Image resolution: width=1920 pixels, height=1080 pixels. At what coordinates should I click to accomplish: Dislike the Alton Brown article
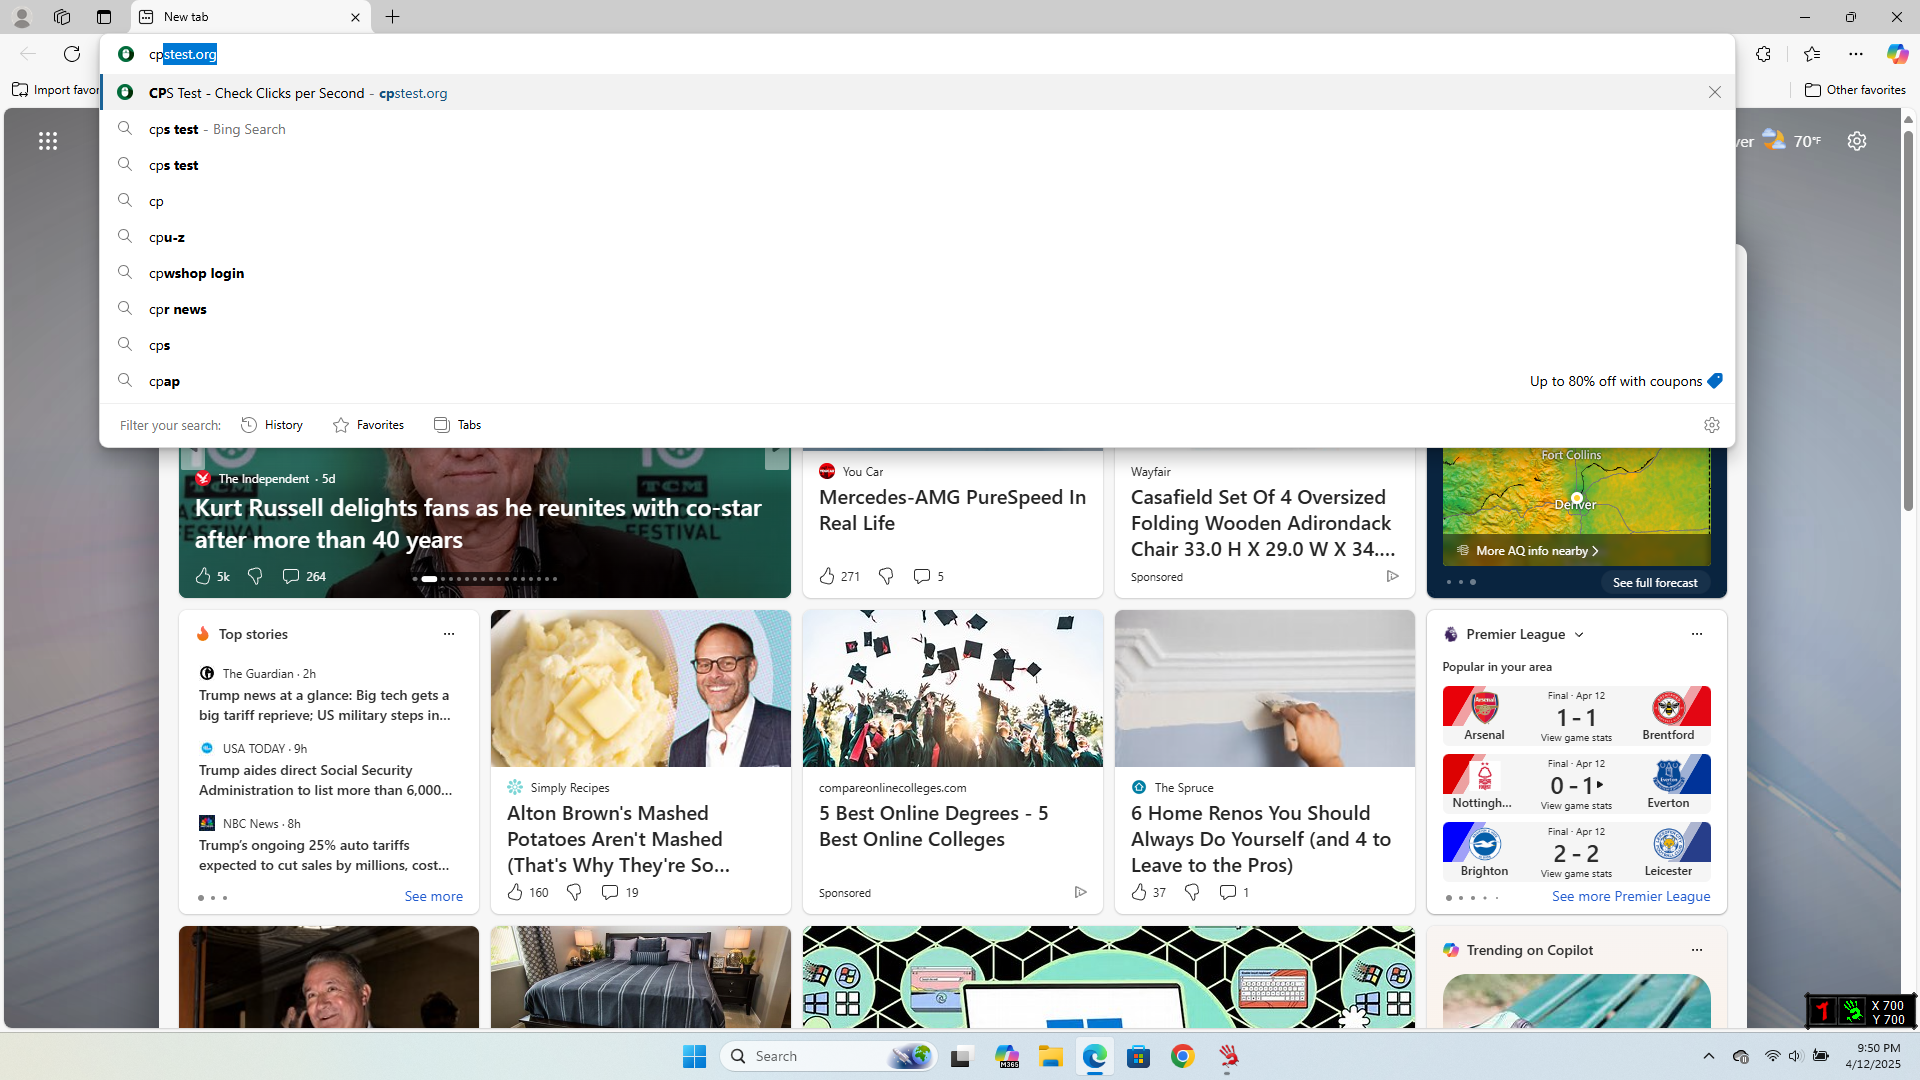[574, 892]
